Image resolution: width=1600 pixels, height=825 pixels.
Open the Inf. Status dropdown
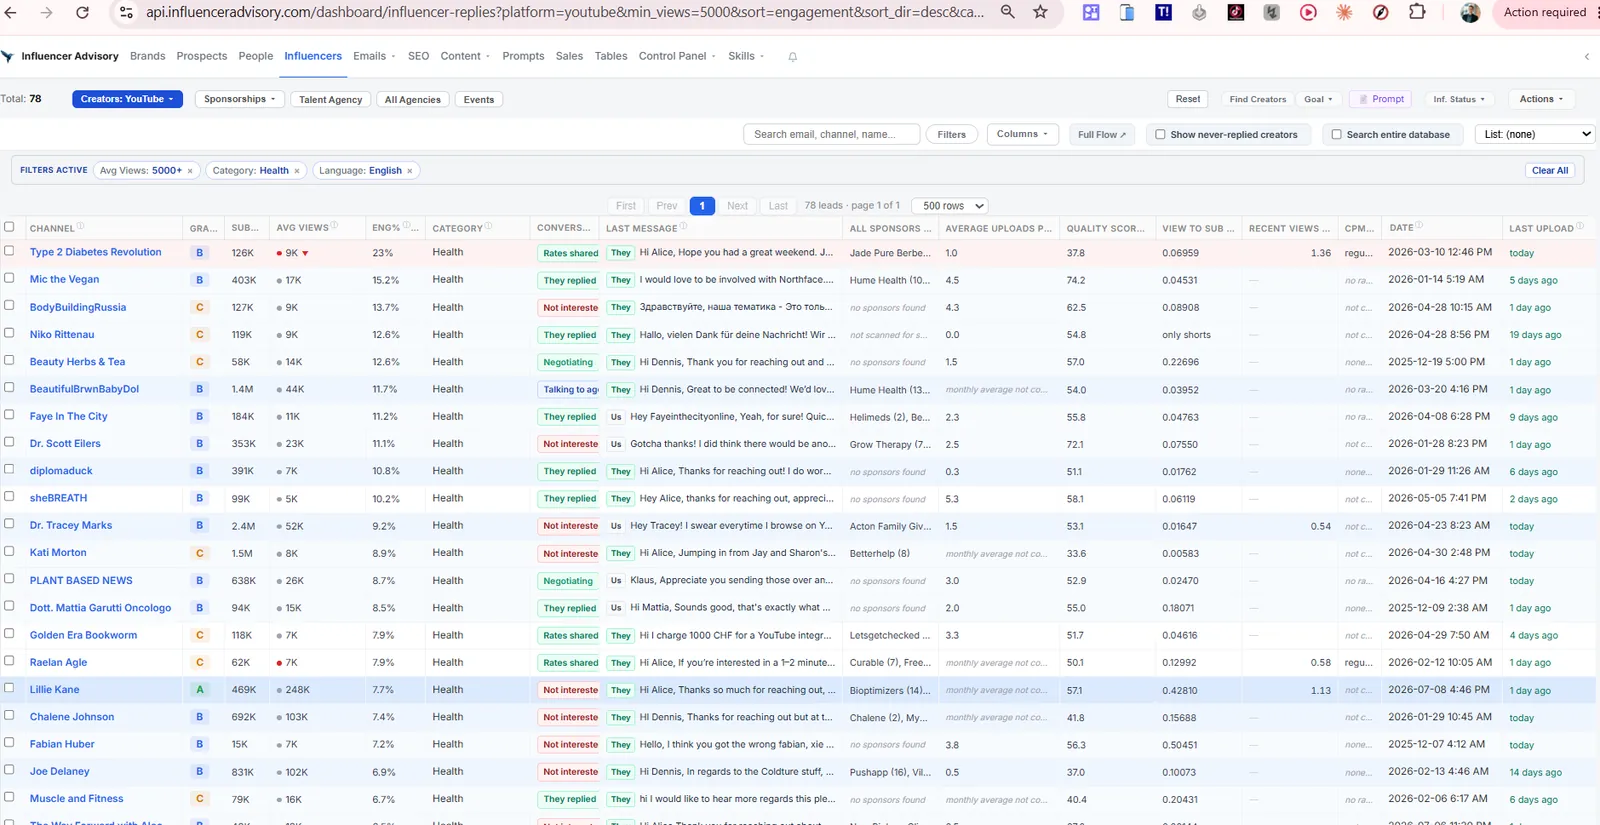point(1459,99)
